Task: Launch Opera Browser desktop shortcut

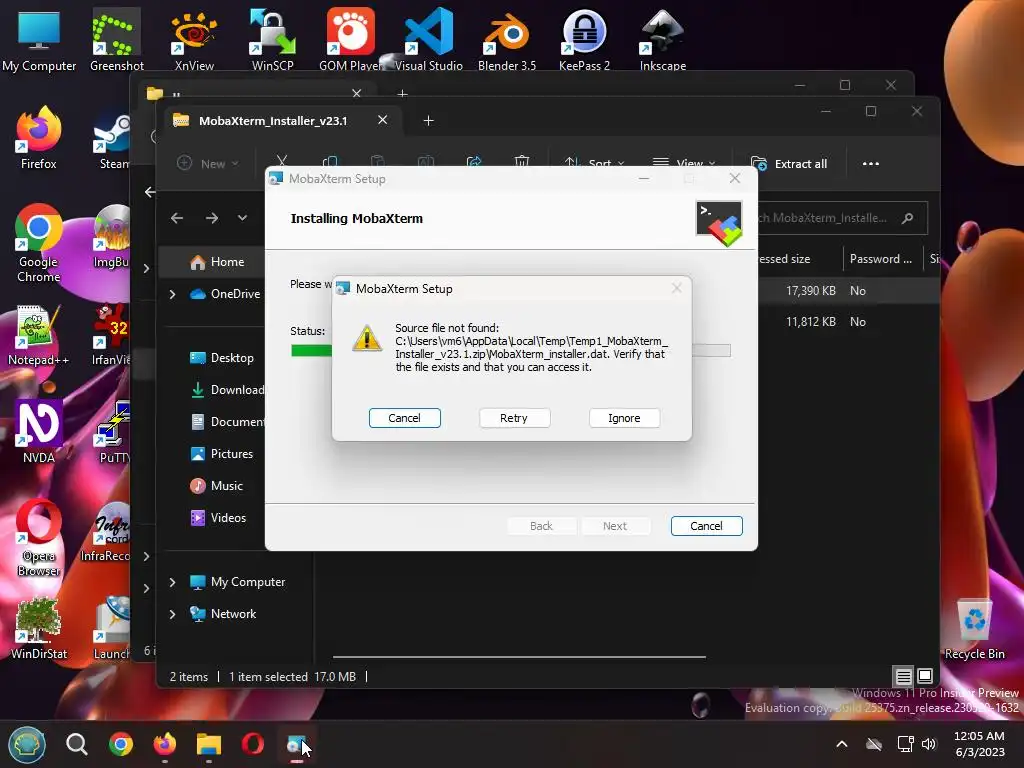Action: [39, 537]
